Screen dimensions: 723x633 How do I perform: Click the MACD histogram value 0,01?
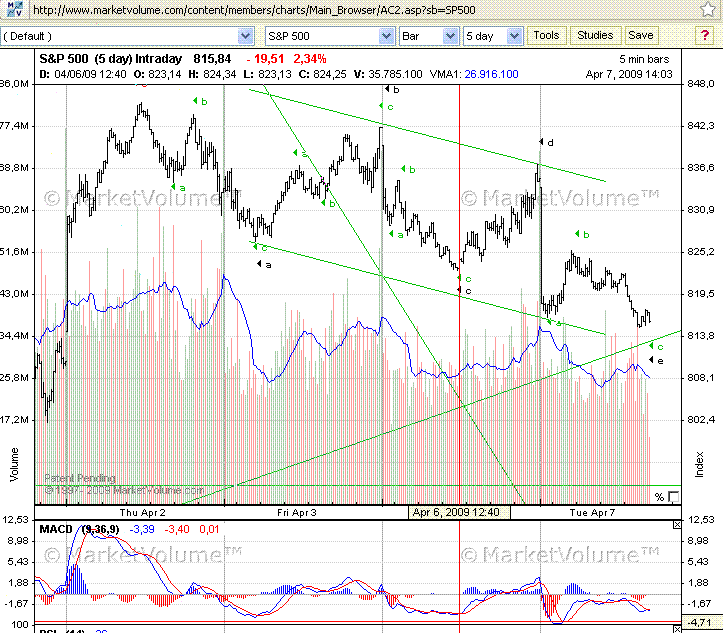209,529
